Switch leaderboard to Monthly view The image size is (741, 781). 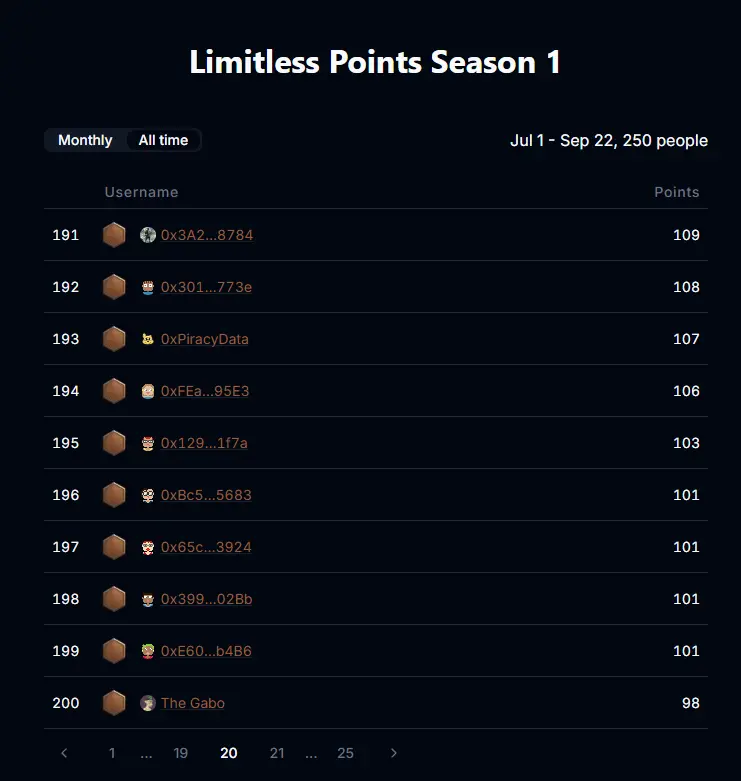point(85,140)
